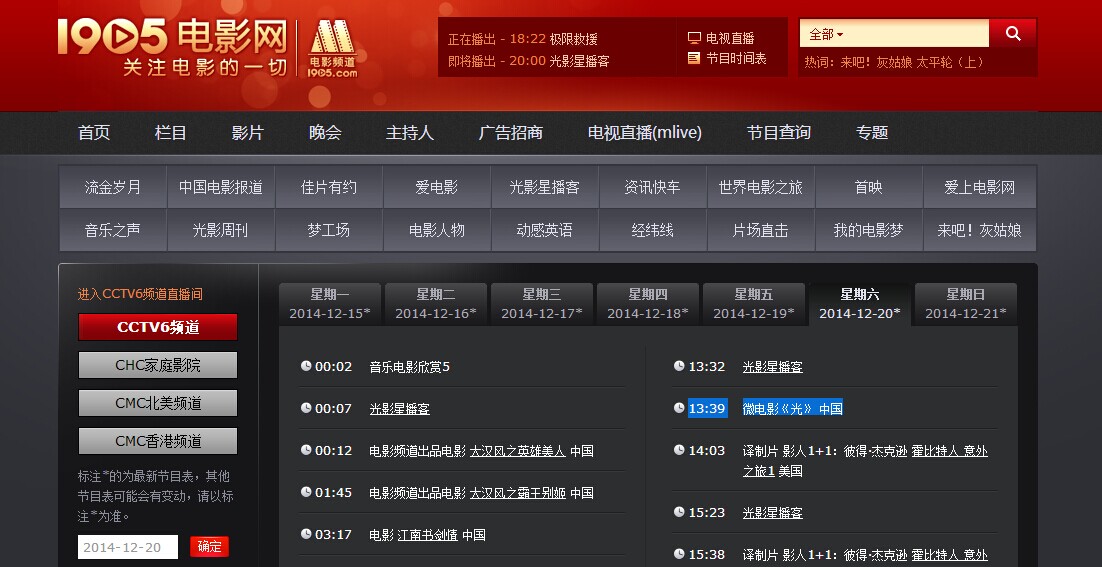Image resolution: width=1102 pixels, height=567 pixels.
Task: Switch to 星期六 2014-12-20 tab
Action: click(860, 304)
